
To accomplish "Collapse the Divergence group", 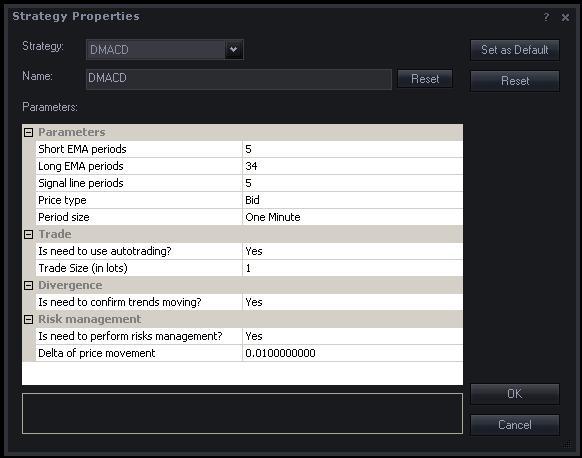I will pos(29,285).
